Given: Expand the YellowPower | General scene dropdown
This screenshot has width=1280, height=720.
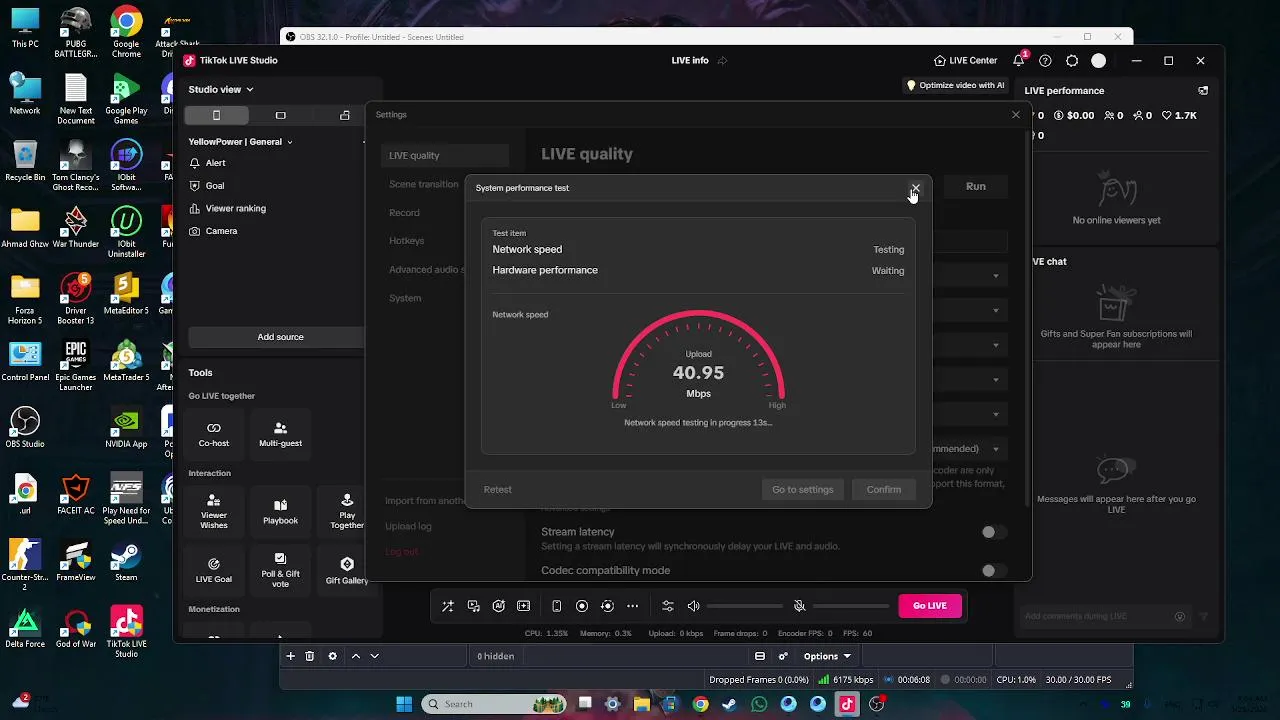Looking at the screenshot, I should (x=241, y=142).
